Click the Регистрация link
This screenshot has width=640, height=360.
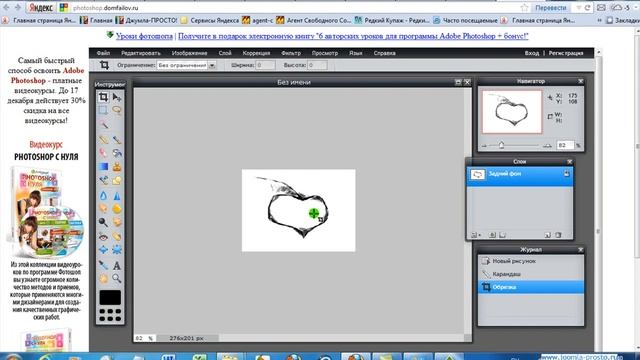coord(566,53)
